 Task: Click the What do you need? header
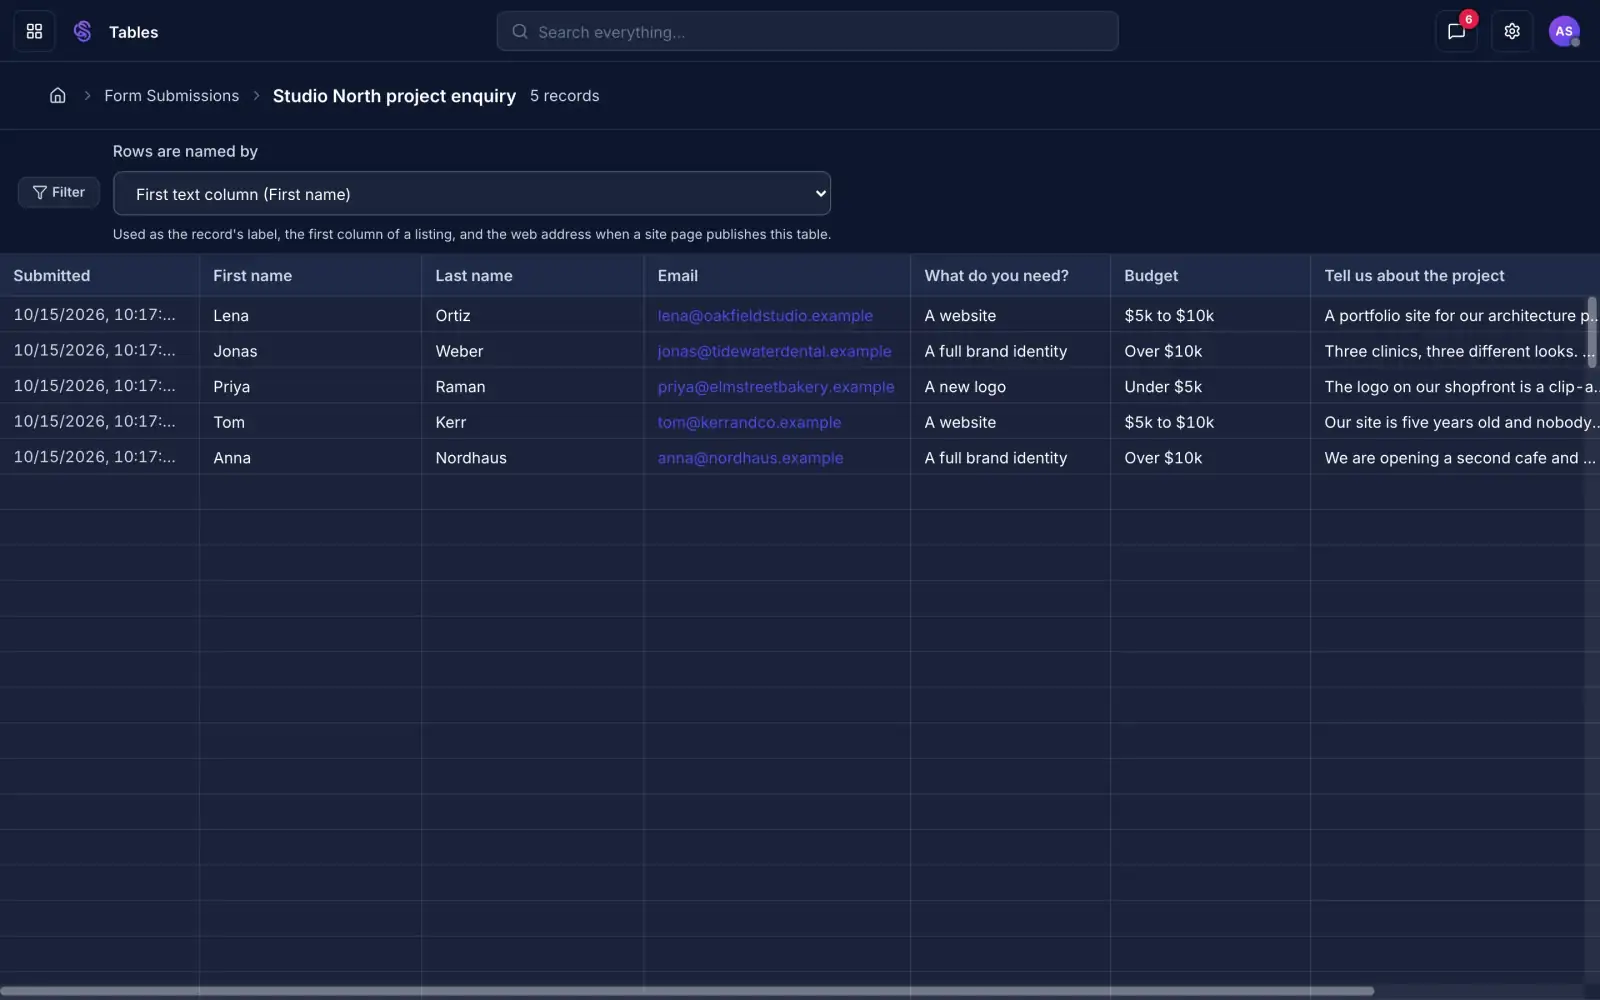pyautogui.click(x=1010, y=275)
